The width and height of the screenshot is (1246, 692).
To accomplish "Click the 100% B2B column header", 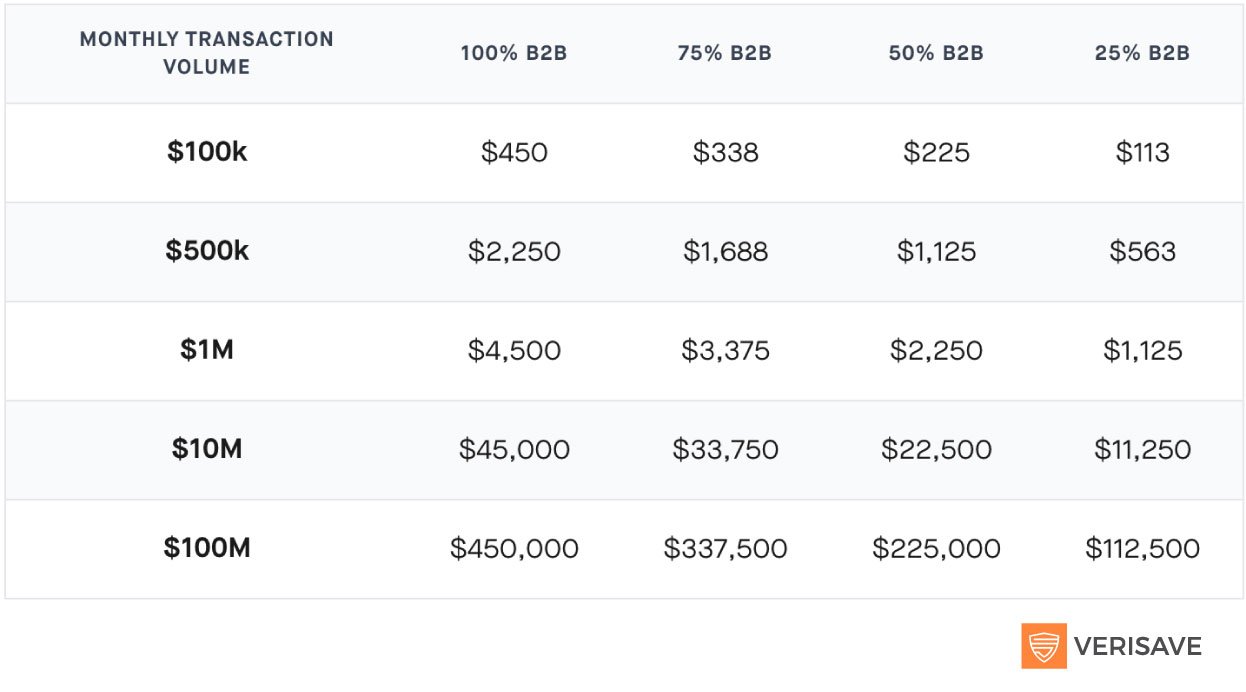I will 514,54.
